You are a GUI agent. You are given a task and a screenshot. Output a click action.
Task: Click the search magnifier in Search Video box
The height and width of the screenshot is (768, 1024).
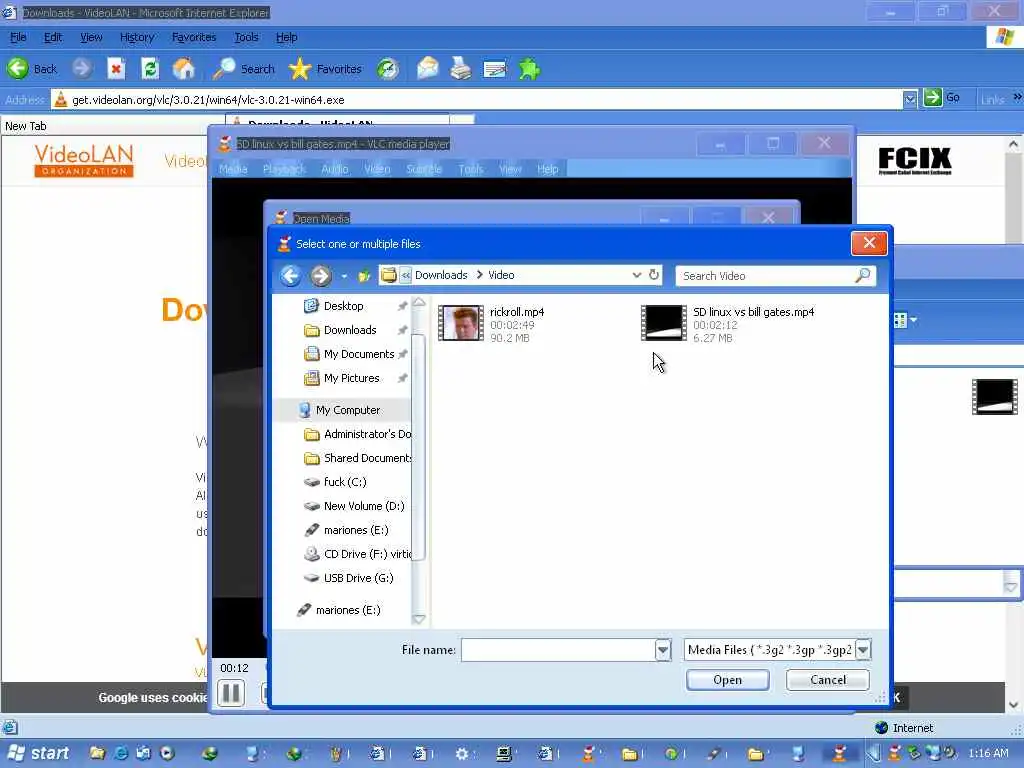point(862,276)
